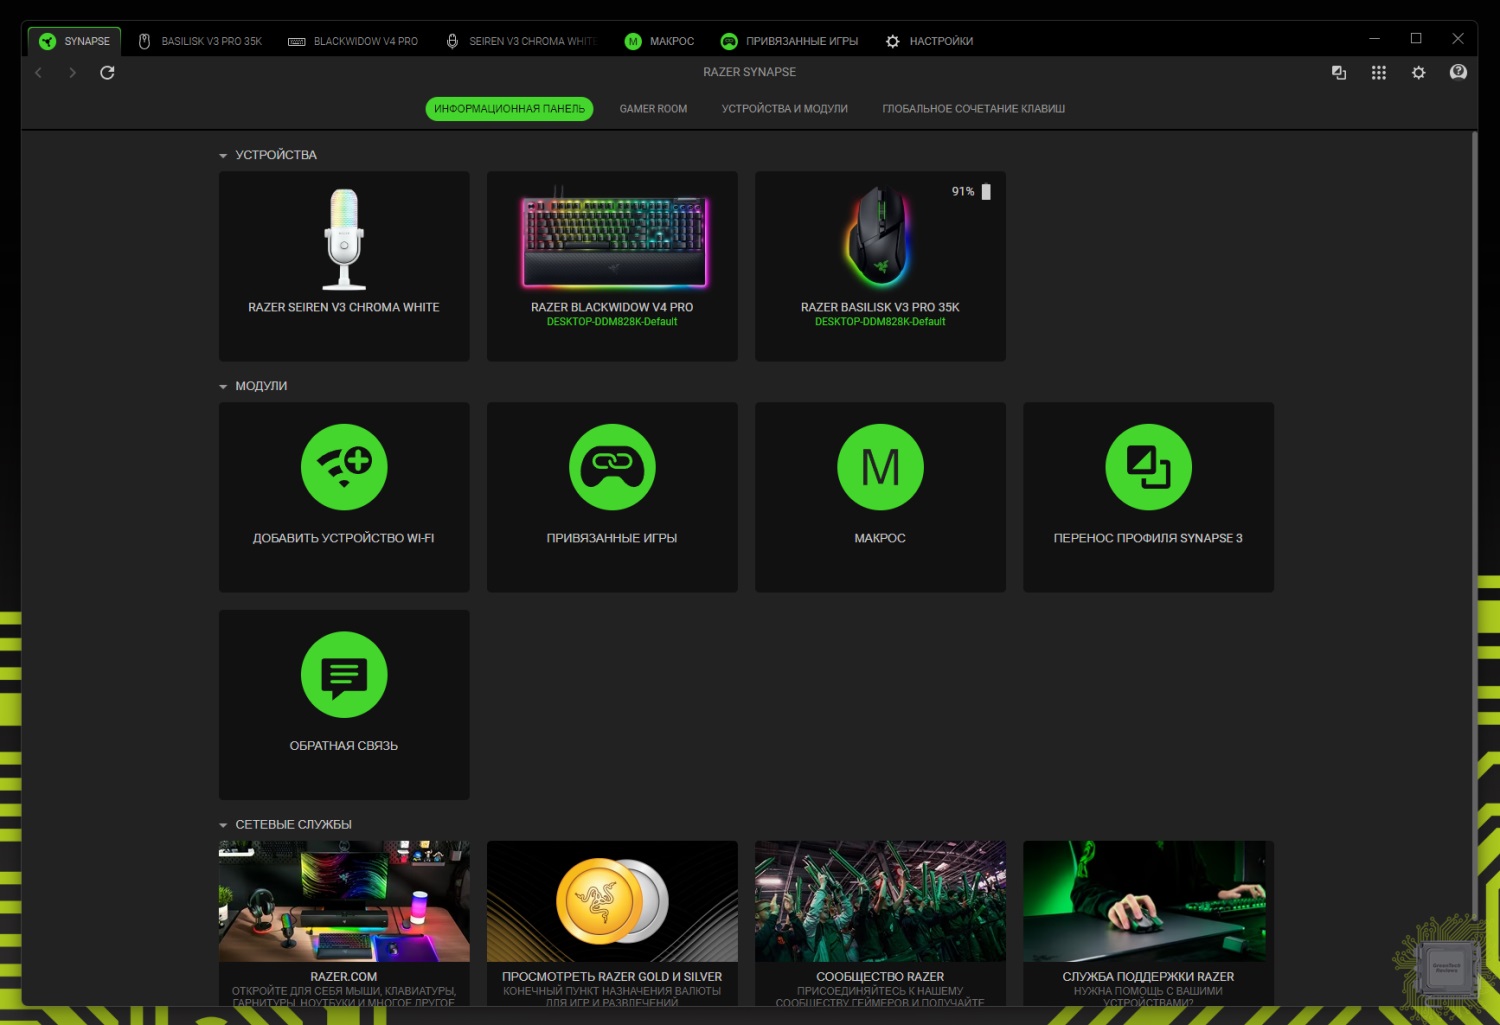Open Глобальное сочетание клавиш tab
The width and height of the screenshot is (1500, 1025).
(973, 109)
